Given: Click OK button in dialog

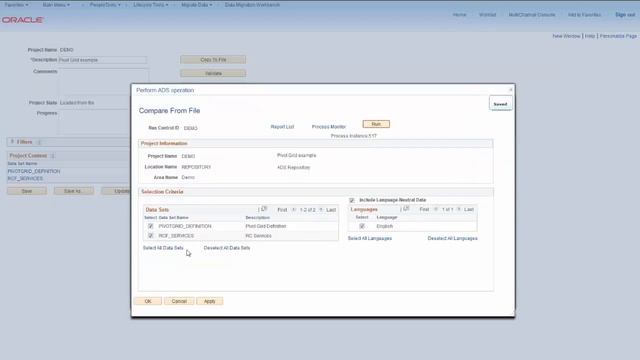Looking at the screenshot, I should (x=148, y=301).
